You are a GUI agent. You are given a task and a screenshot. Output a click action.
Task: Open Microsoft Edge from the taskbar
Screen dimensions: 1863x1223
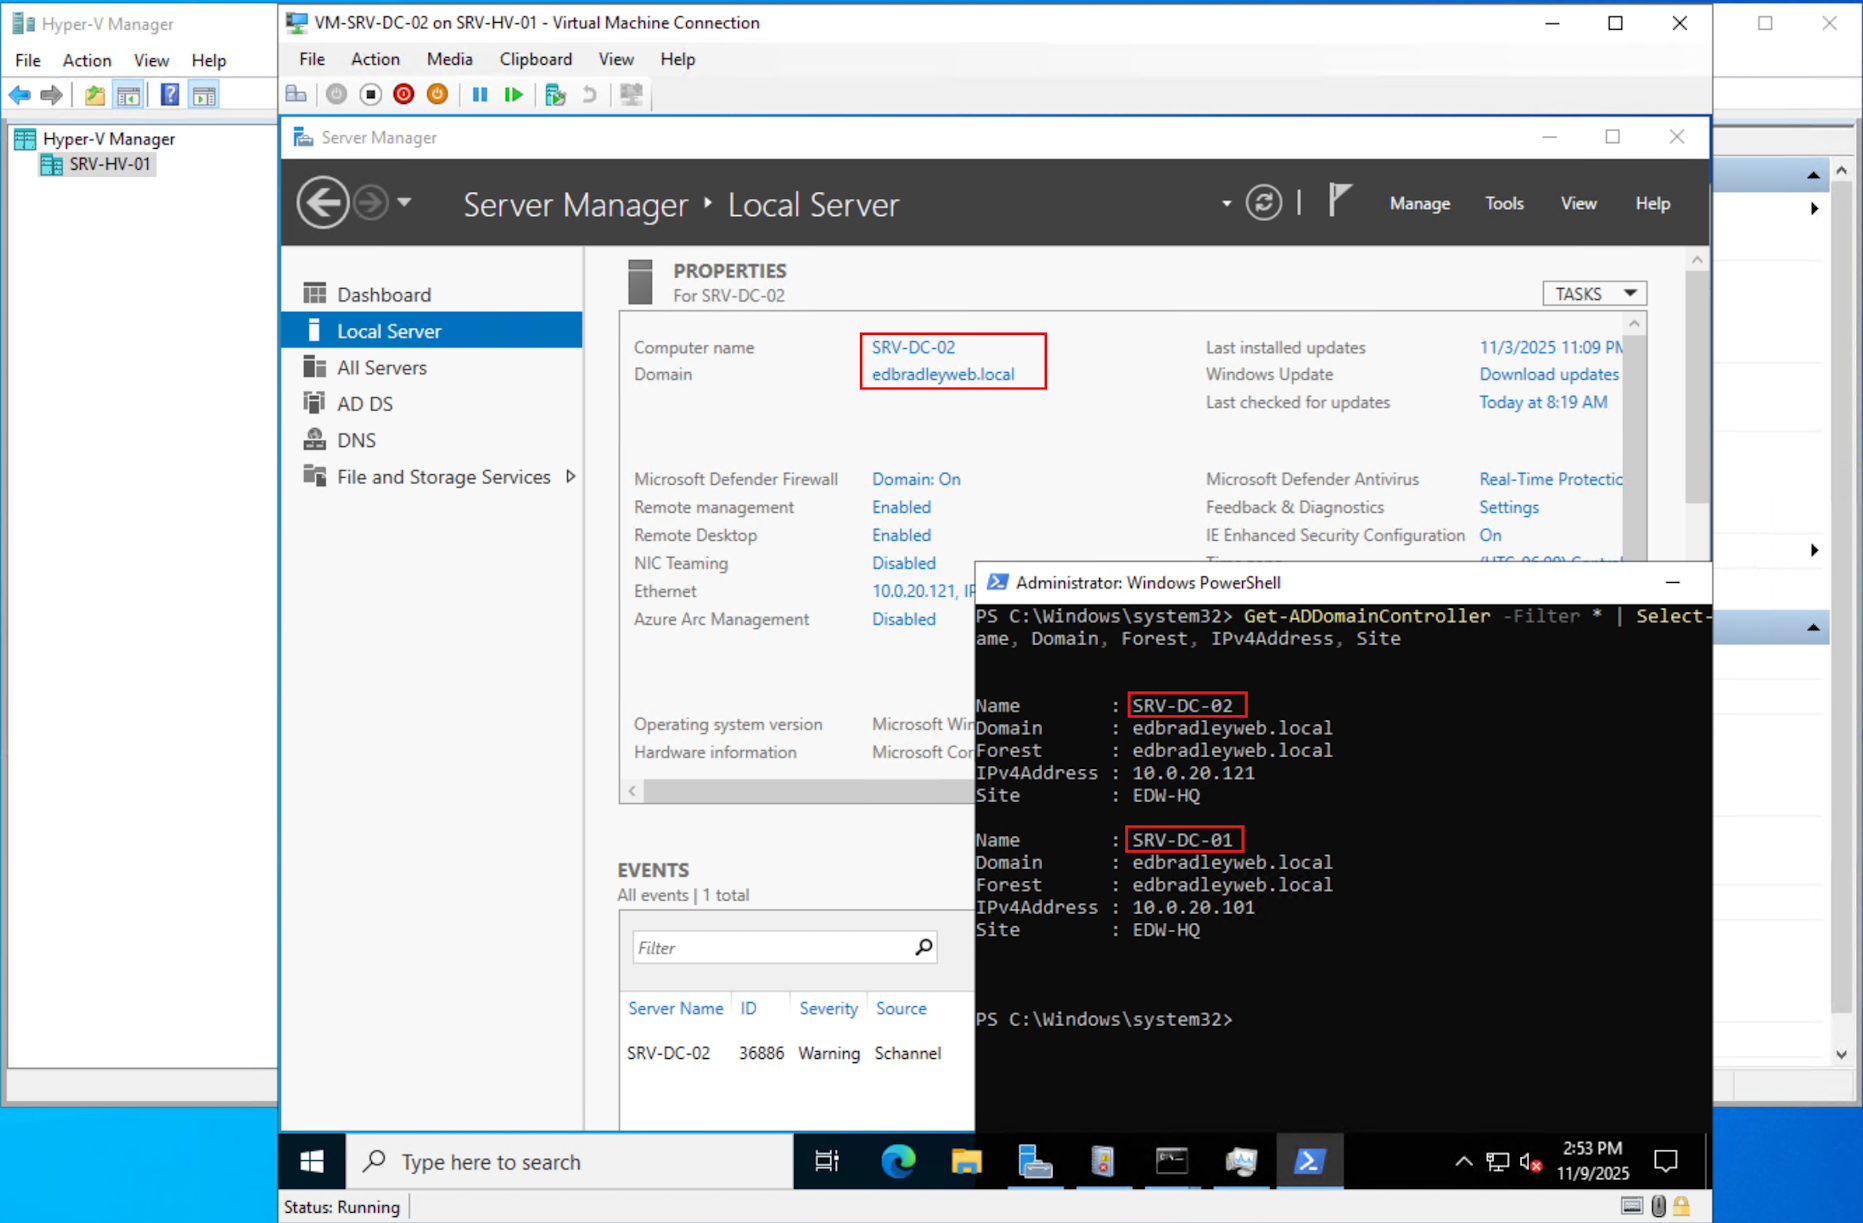pyautogui.click(x=897, y=1161)
